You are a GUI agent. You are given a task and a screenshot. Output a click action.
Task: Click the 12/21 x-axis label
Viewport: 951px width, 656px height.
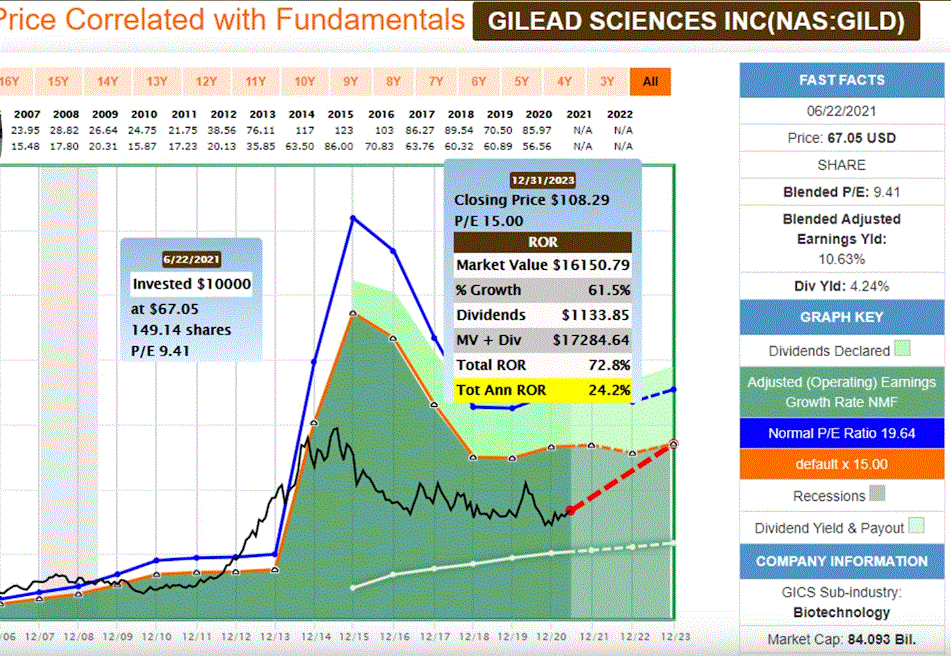(594, 637)
